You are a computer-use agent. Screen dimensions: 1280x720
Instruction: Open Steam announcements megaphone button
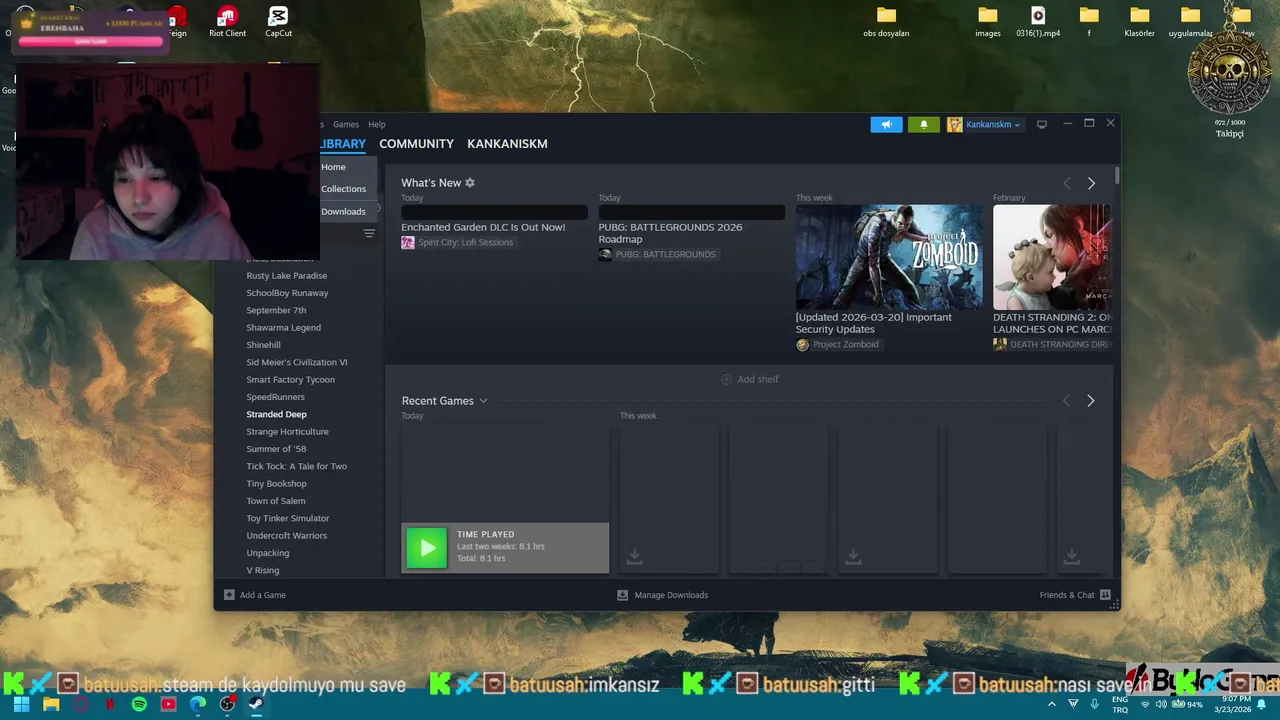point(886,124)
